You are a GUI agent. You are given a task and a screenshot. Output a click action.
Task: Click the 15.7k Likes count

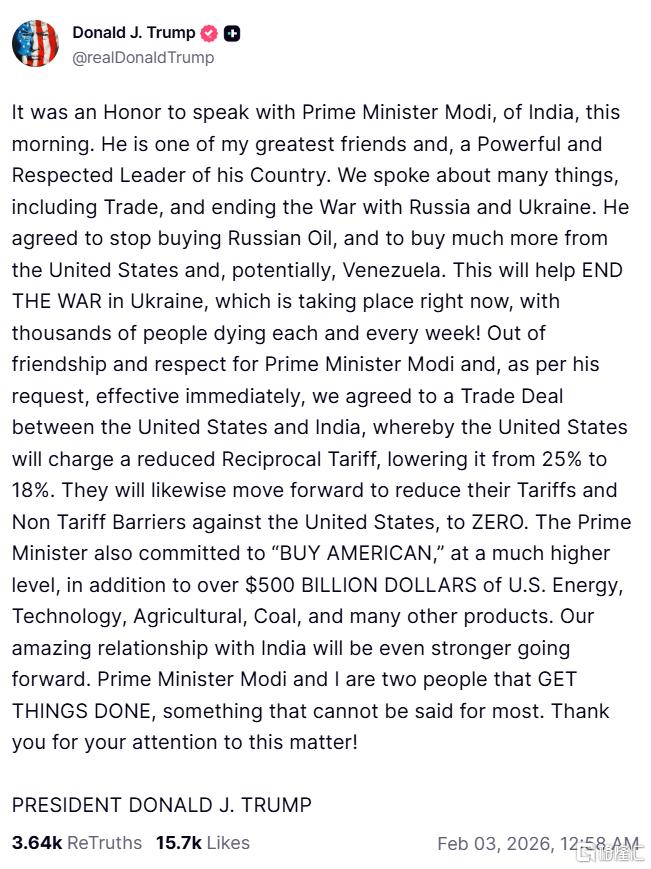tap(203, 843)
